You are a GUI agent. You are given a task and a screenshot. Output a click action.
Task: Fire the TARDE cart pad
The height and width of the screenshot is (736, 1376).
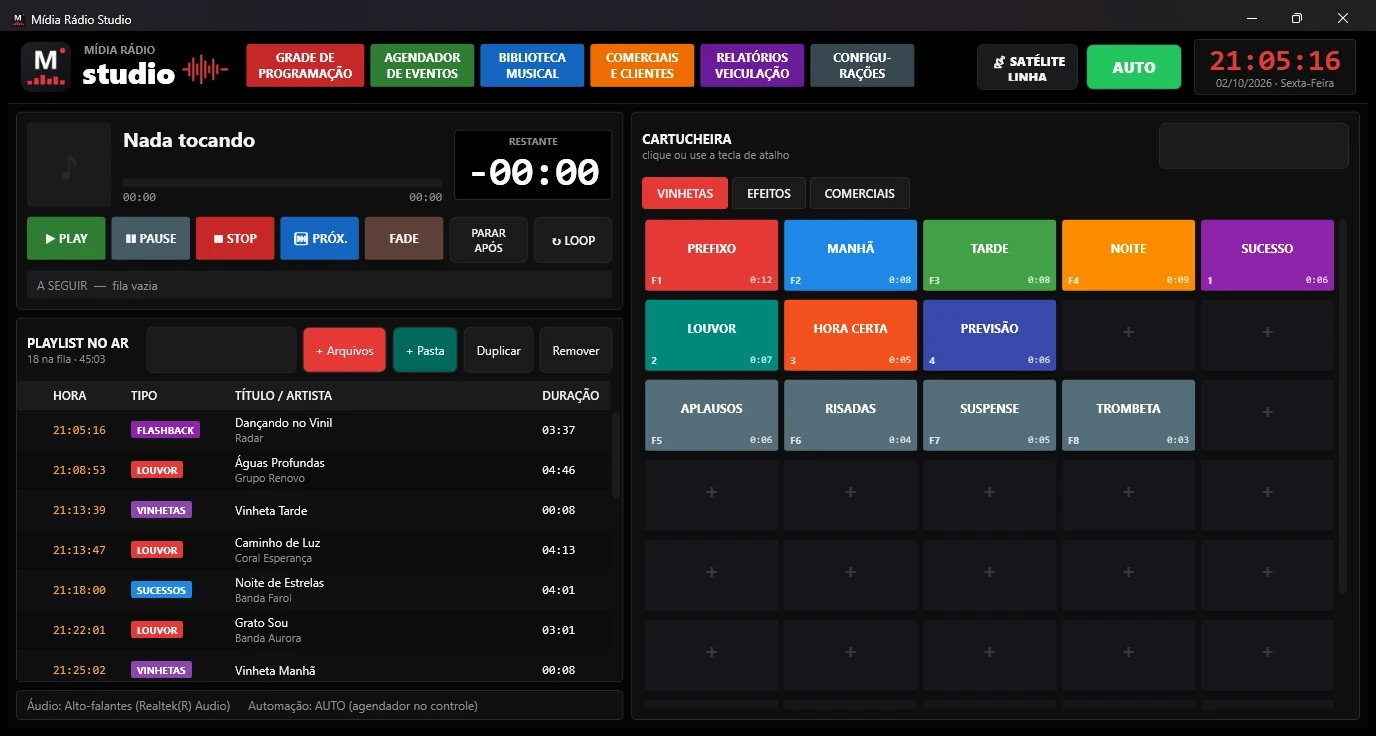[990, 255]
